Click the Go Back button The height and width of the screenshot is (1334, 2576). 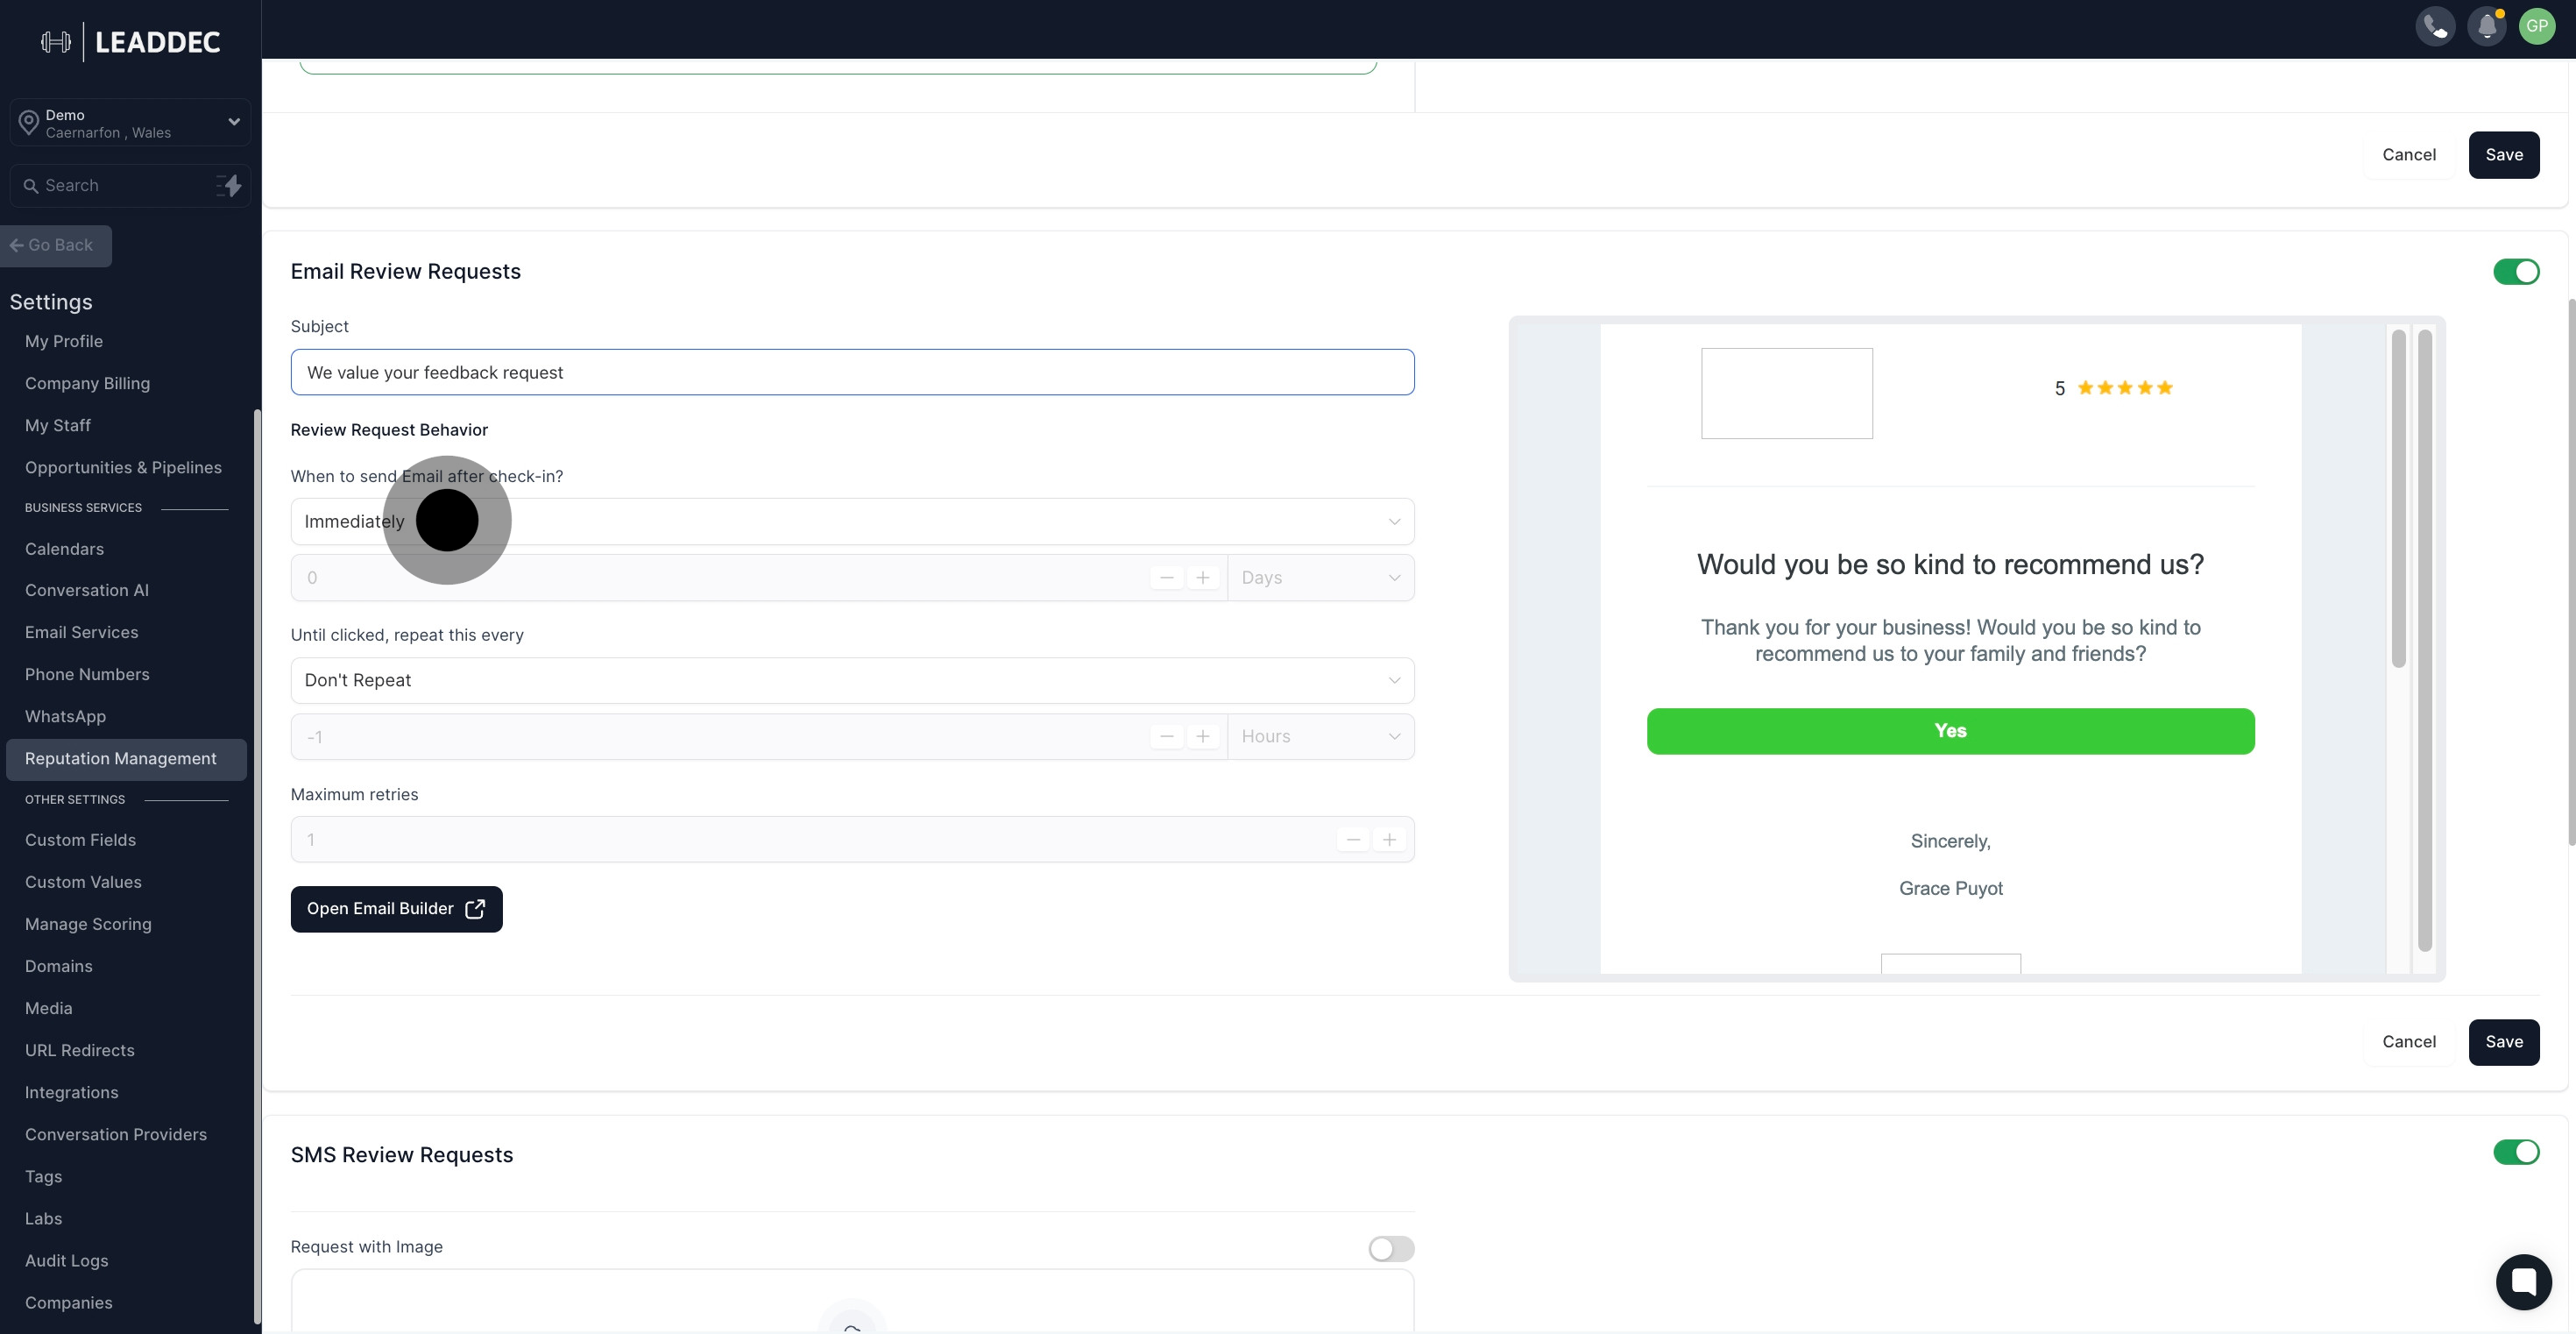[55, 246]
